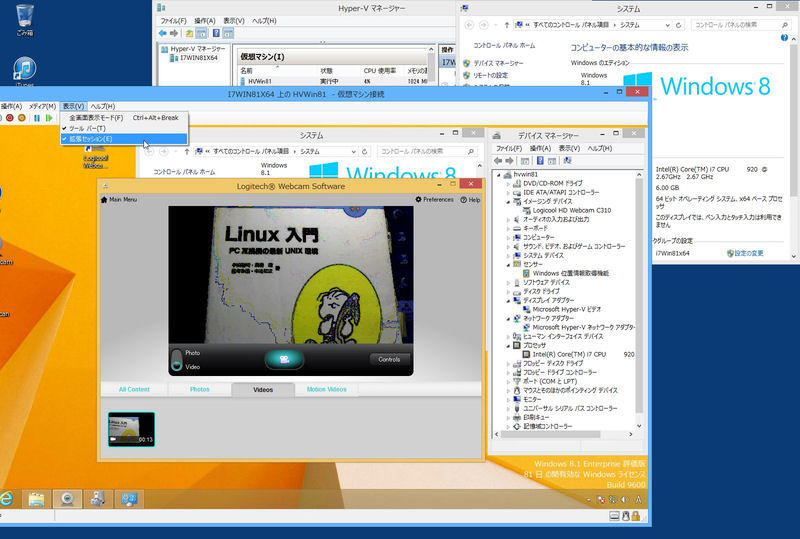Open the 00:13 recorded video thumbnail
This screenshot has width=800, height=539.
click(131, 429)
